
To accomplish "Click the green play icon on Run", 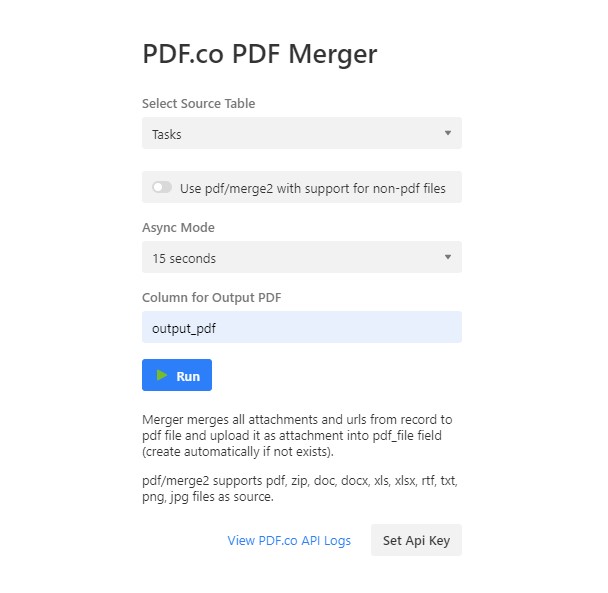I will point(162,375).
